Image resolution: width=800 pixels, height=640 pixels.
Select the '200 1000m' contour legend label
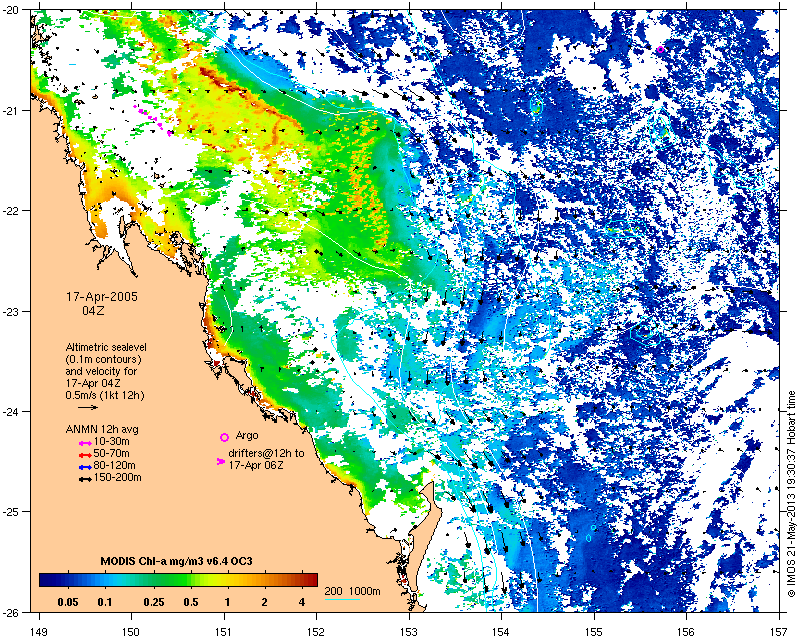pyautogui.click(x=353, y=592)
